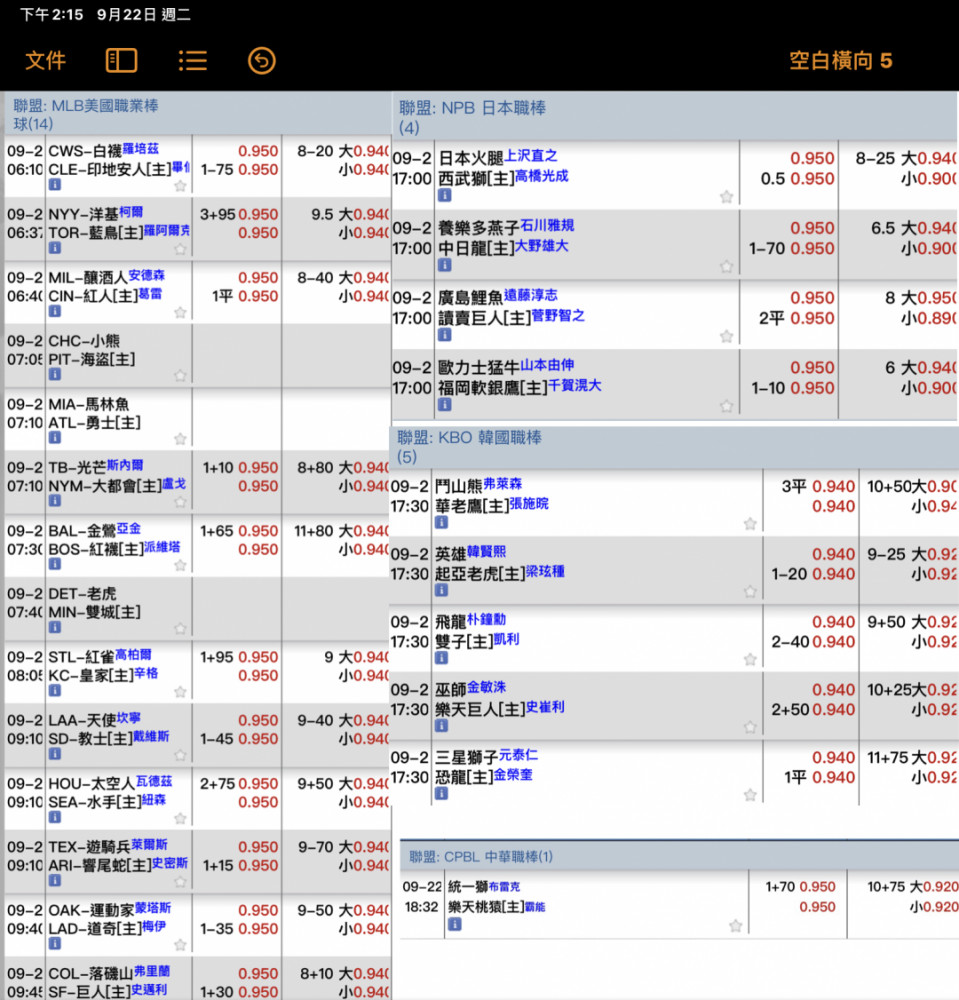Open info icon for 養樂多燕子 game
The image size is (959, 1000).
[x=444, y=265]
